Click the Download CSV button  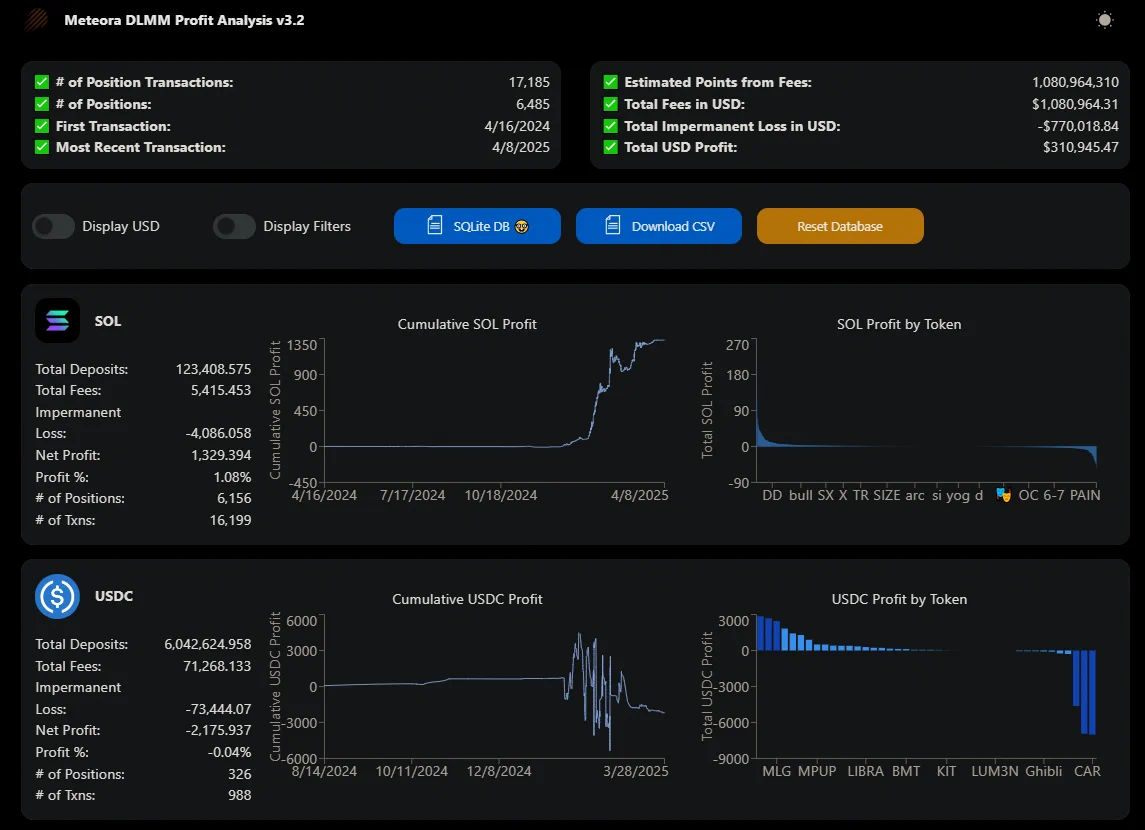tap(659, 226)
